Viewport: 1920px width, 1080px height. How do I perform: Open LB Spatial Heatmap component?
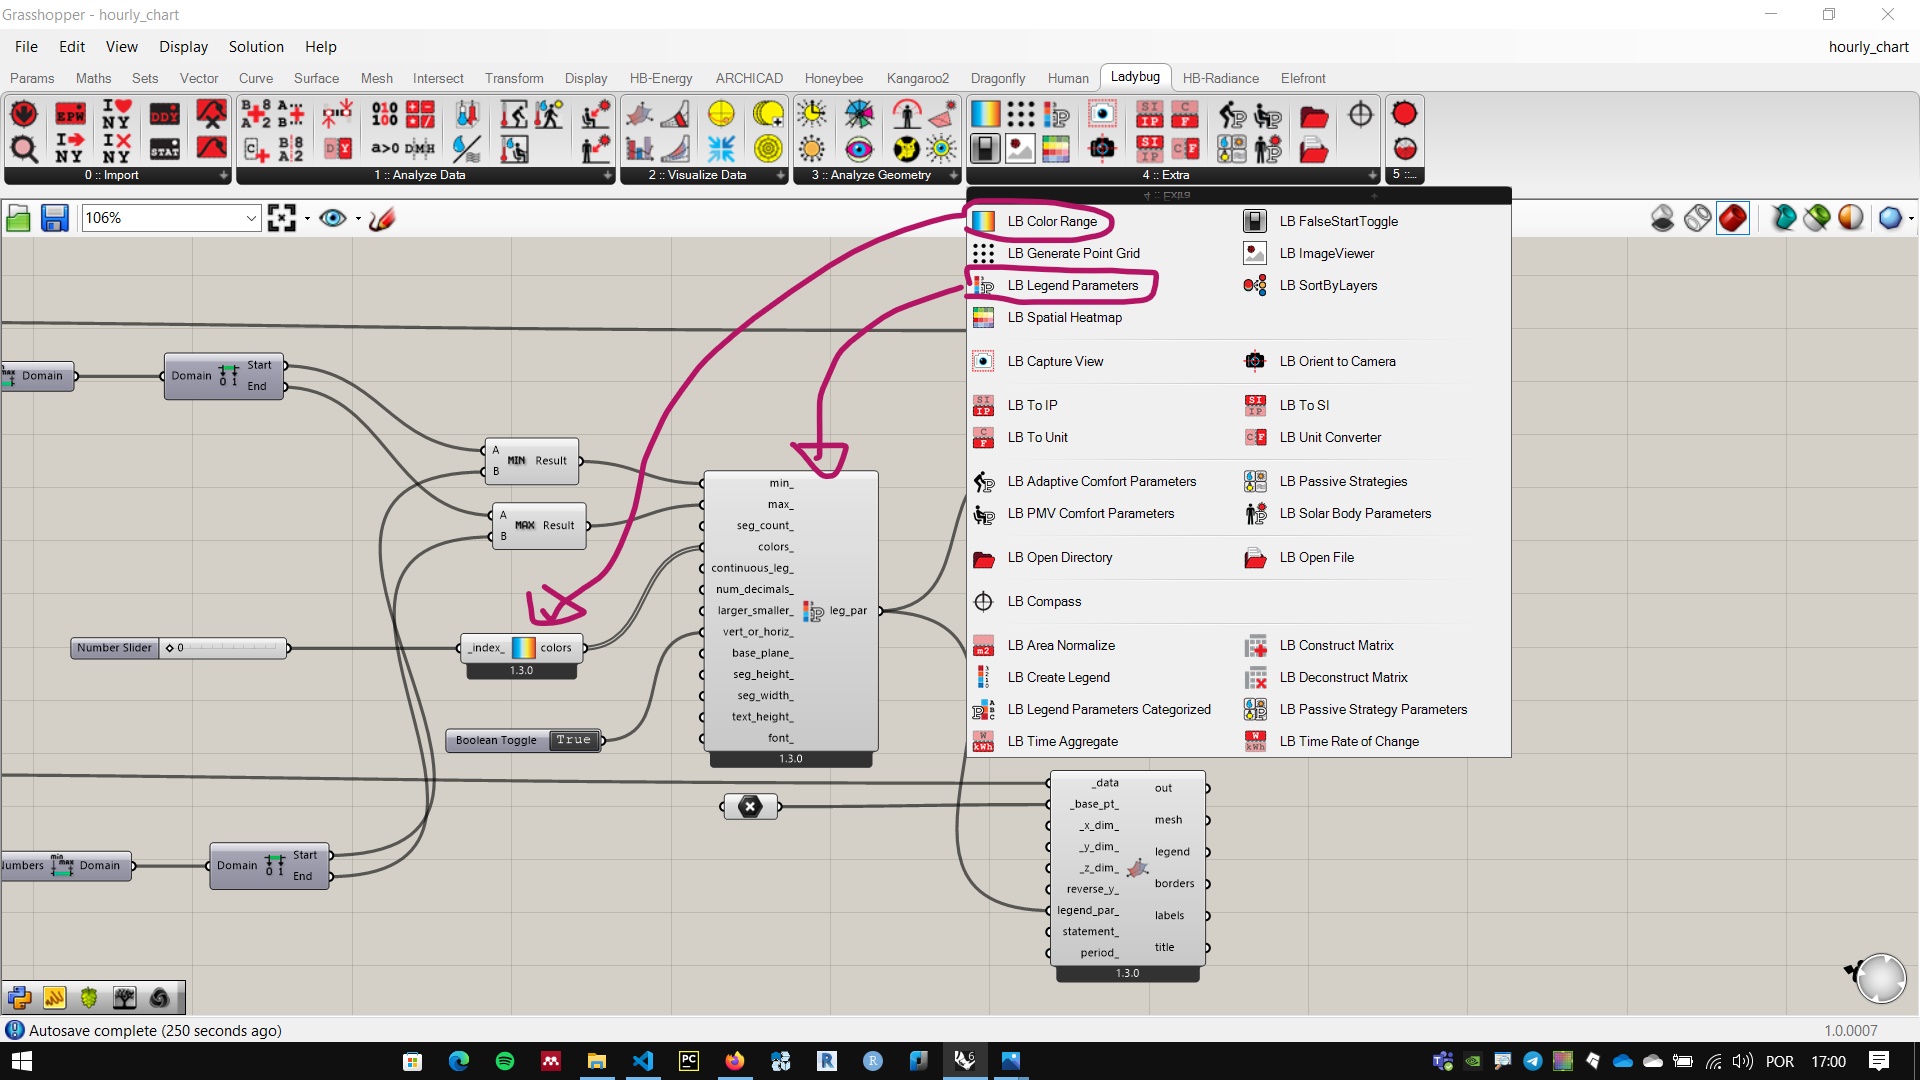(x=1065, y=316)
